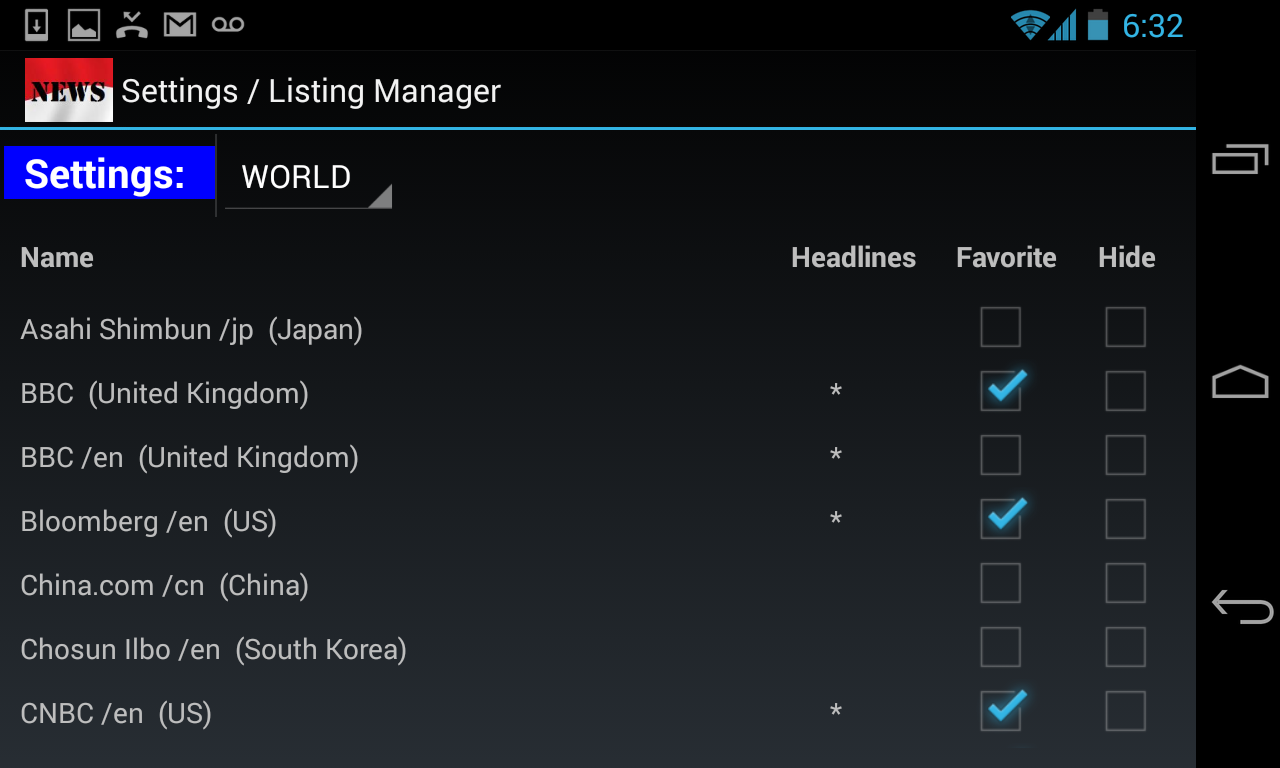Hide the Asahi Shimbun listing
This screenshot has height=768, width=1280.
tap(1125, 327)
